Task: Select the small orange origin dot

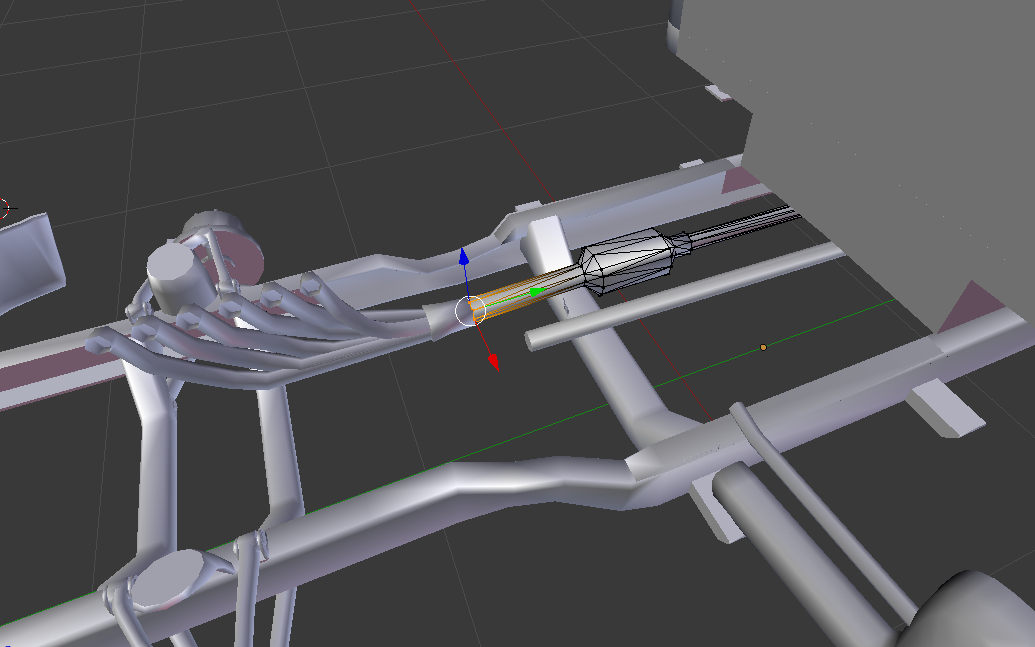Action: pos(764,347)
